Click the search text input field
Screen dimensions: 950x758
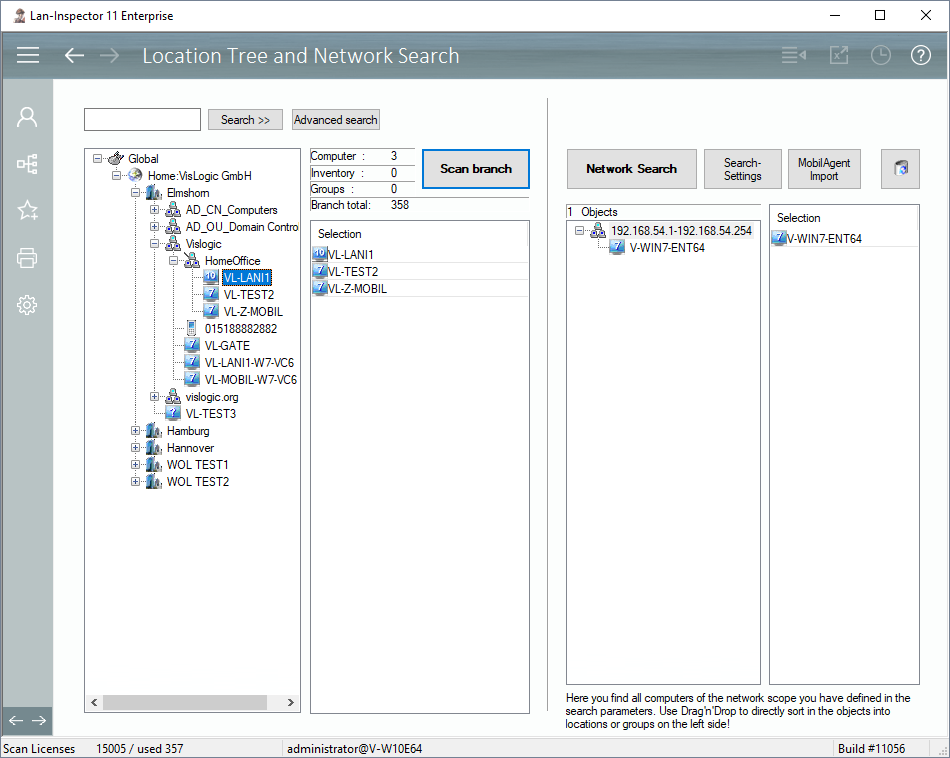pyautogui.click(x=142, y=120)
